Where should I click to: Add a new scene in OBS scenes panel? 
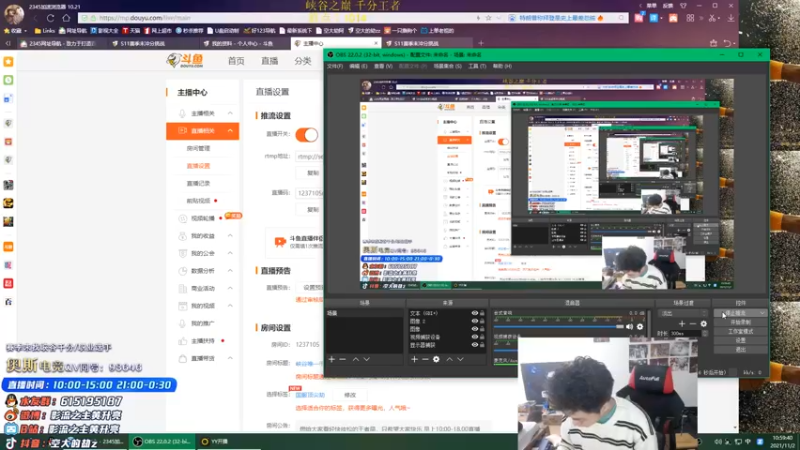(x=332, y=359)
